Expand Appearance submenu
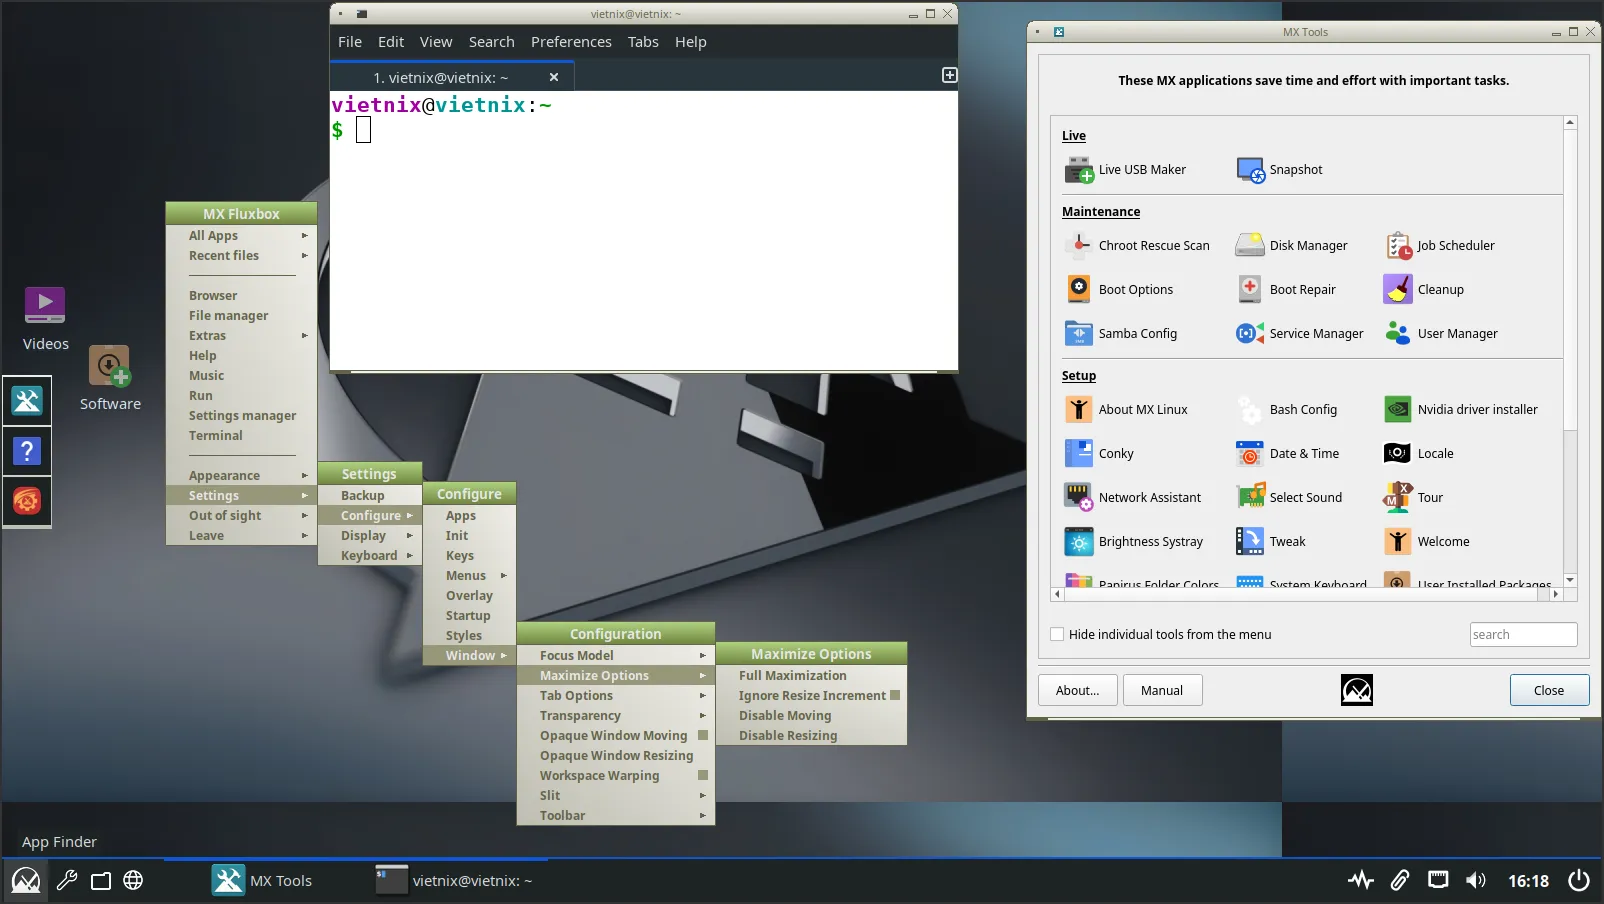 (x=241, y=476)
